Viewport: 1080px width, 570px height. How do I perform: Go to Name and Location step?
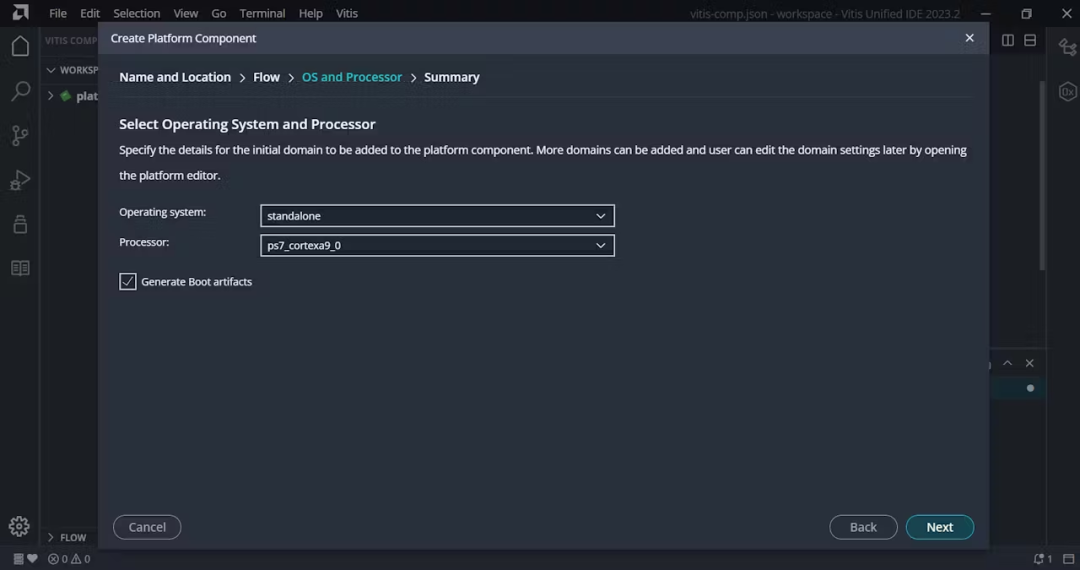tap(175, 77)
